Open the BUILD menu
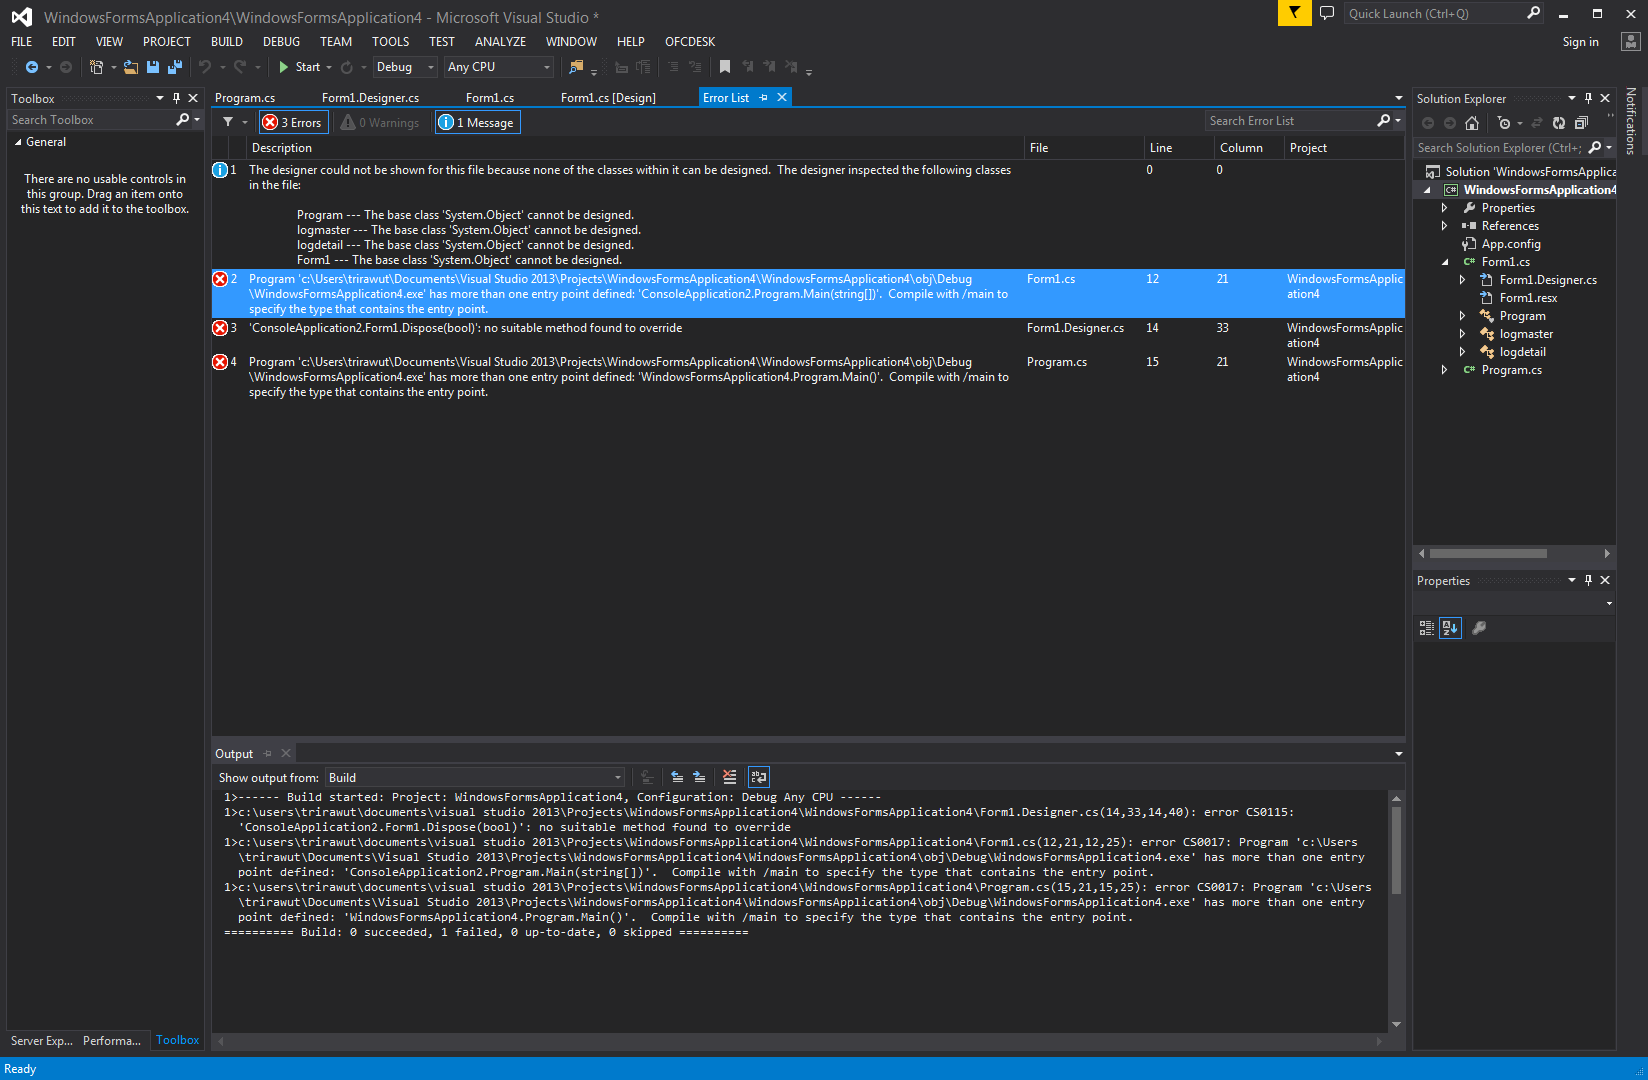The height and width of the screenshot is (1080, 1648). click(x=226, y=42)
